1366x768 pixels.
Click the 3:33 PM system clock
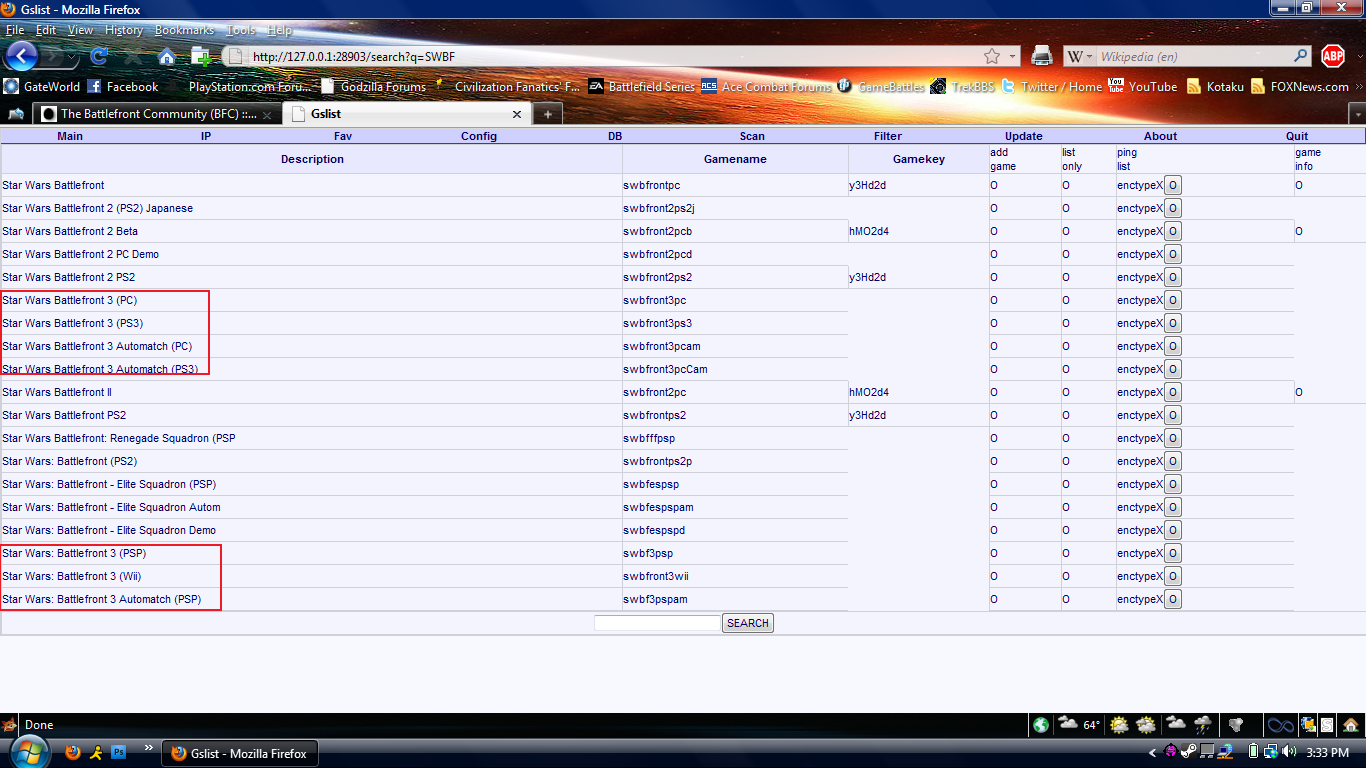click(1327, 752)
